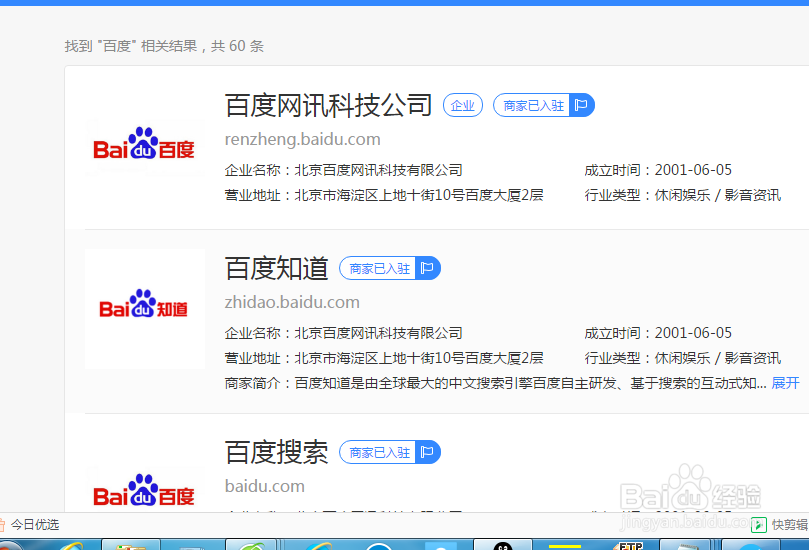Click the 营业地址 line of 百度网讯科技公司

(x=384, y=195)
